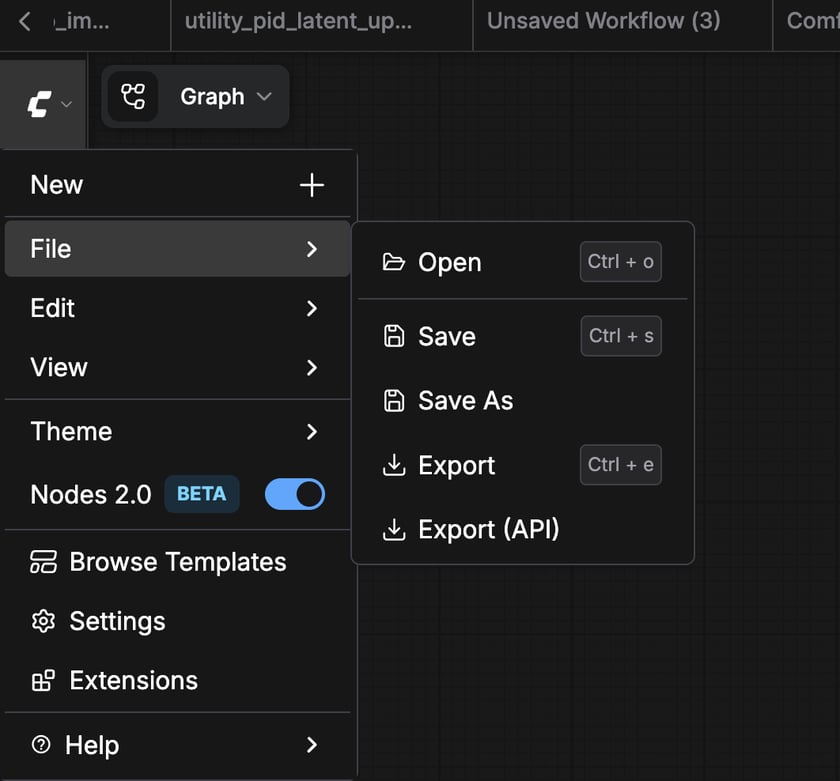Click the Ctrl + e shortcut badge

coord(620,465)
